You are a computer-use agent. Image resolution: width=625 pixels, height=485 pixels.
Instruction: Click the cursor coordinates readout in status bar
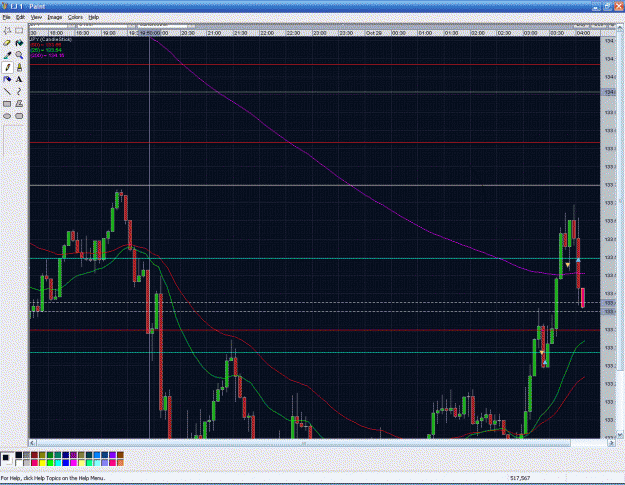tap(520, 478)
